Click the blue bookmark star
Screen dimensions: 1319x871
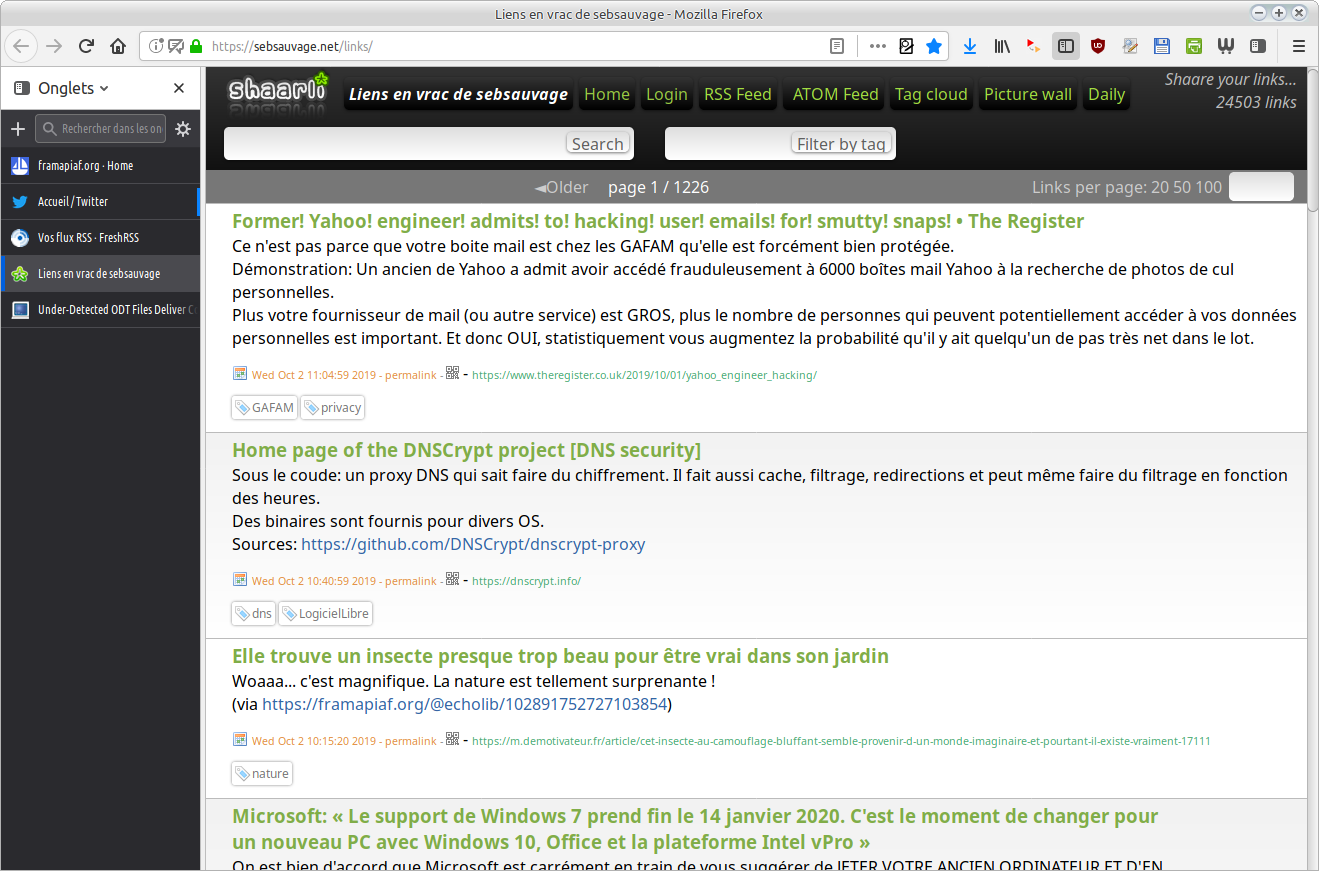point(934,46)
